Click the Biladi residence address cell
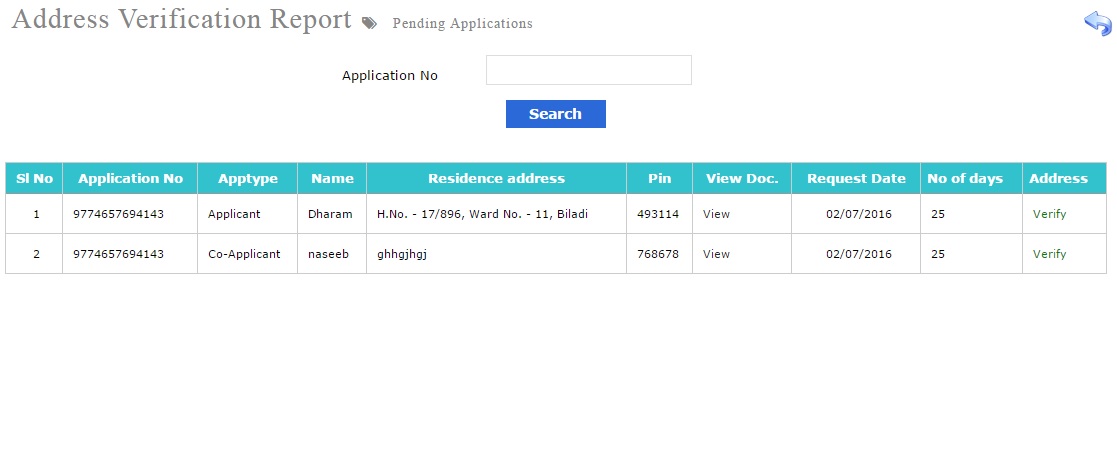This screenshot has width=1117, height=449. point(497,214)
